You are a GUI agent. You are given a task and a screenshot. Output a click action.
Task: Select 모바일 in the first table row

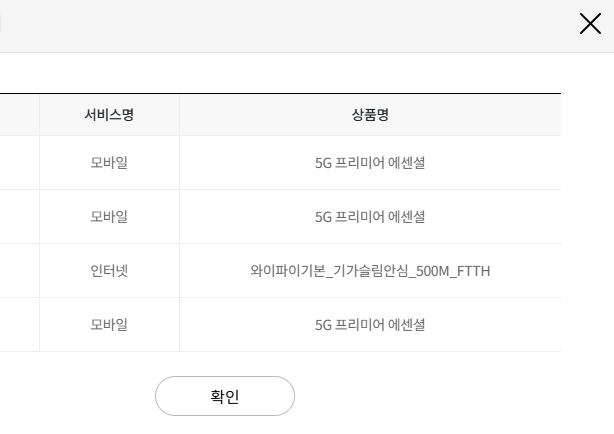109,162
